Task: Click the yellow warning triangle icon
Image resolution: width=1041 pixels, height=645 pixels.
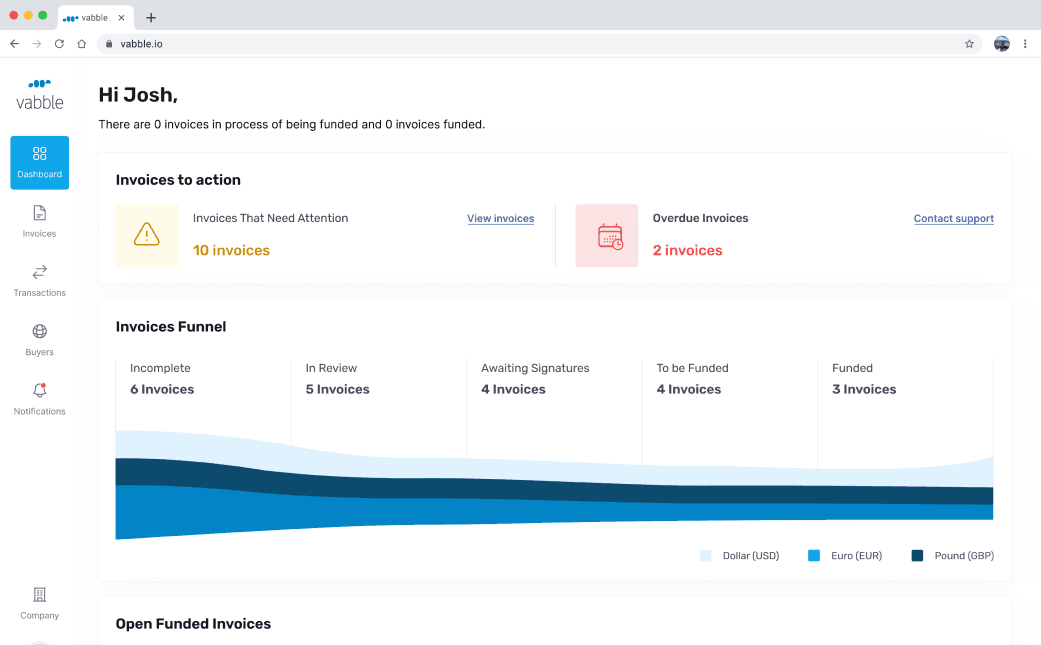Action: [x=147, y=236]
